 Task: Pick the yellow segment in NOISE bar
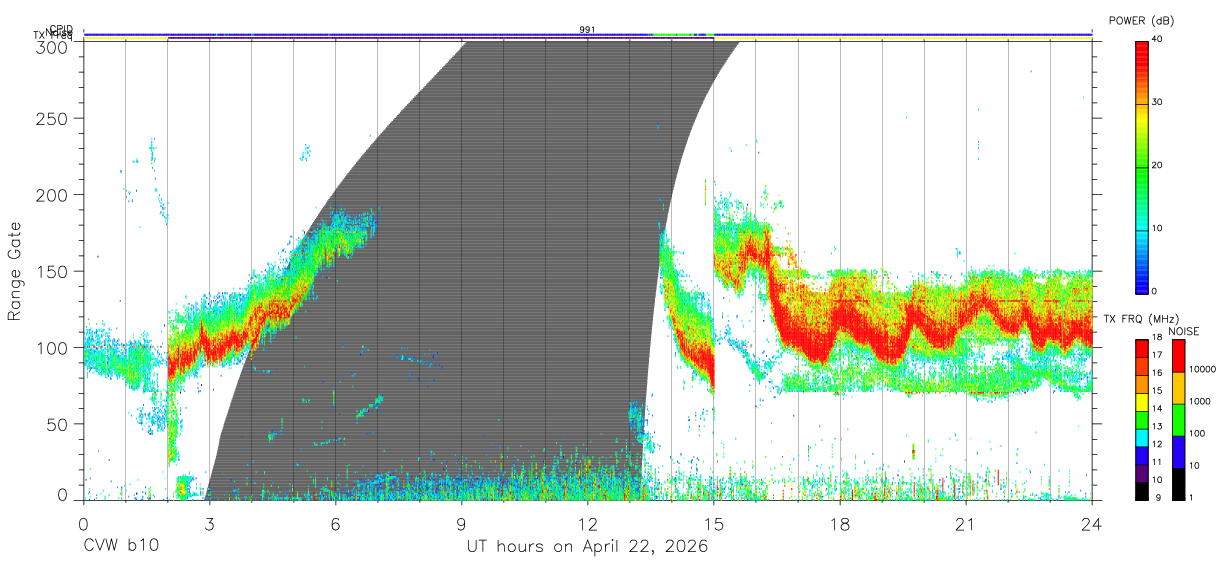pos(1178,388)
